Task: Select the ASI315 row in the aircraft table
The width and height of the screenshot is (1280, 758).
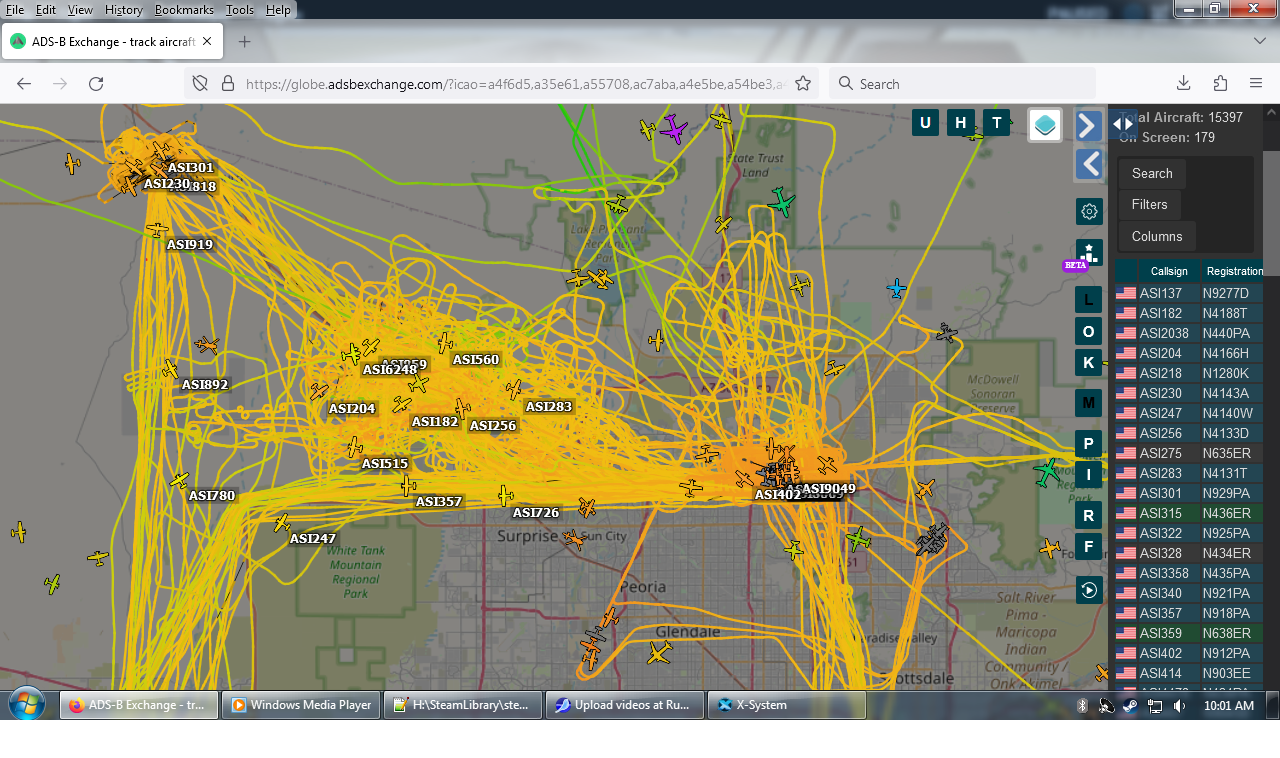Action: (x=1189, y=513)
